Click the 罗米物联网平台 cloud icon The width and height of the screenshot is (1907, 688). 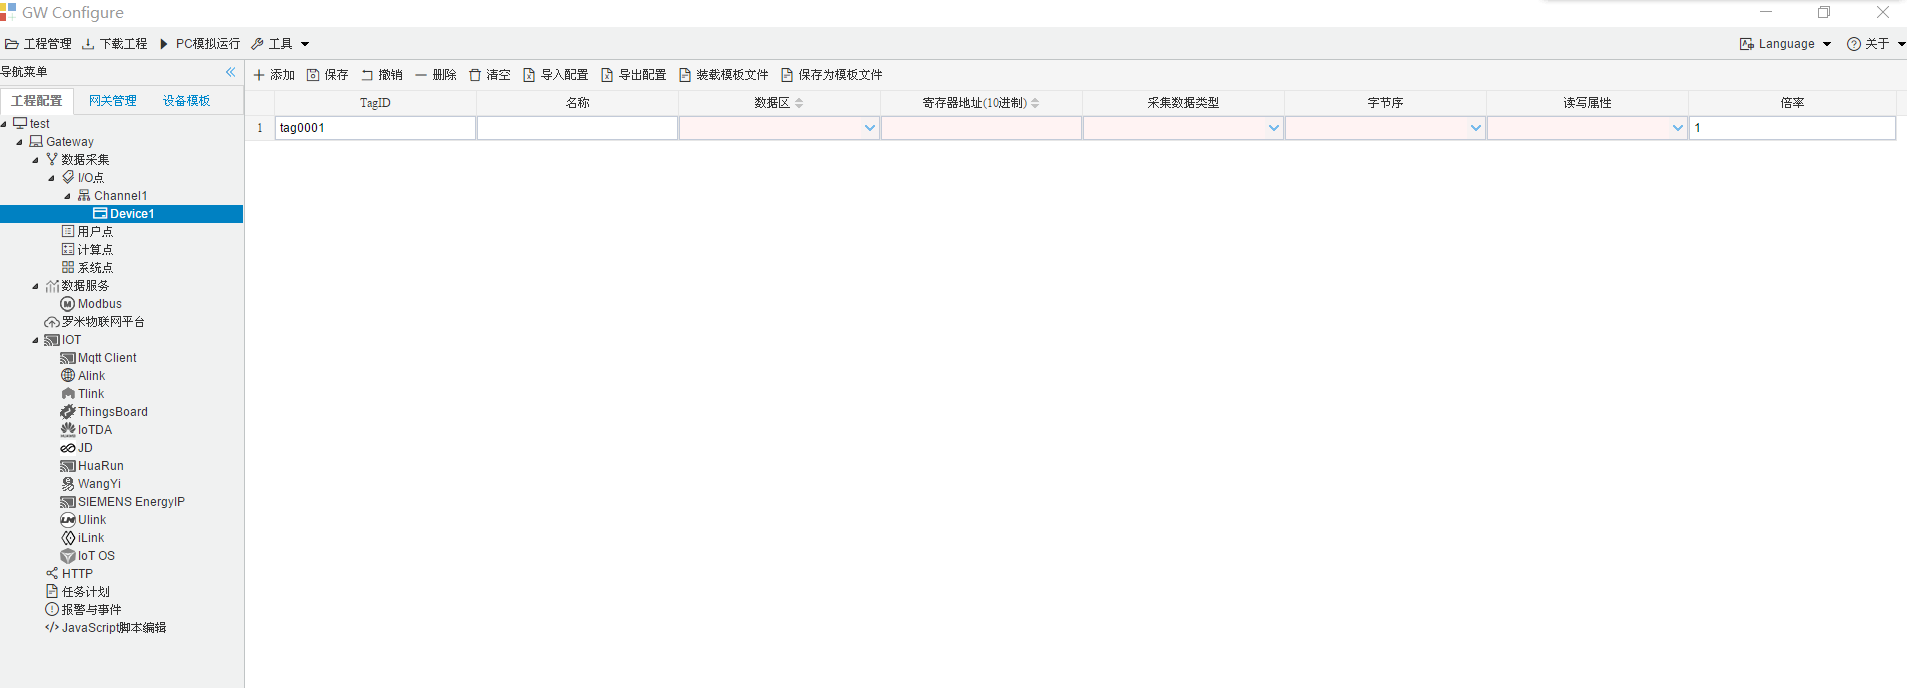pyautogui.click(x=52, y=322)
